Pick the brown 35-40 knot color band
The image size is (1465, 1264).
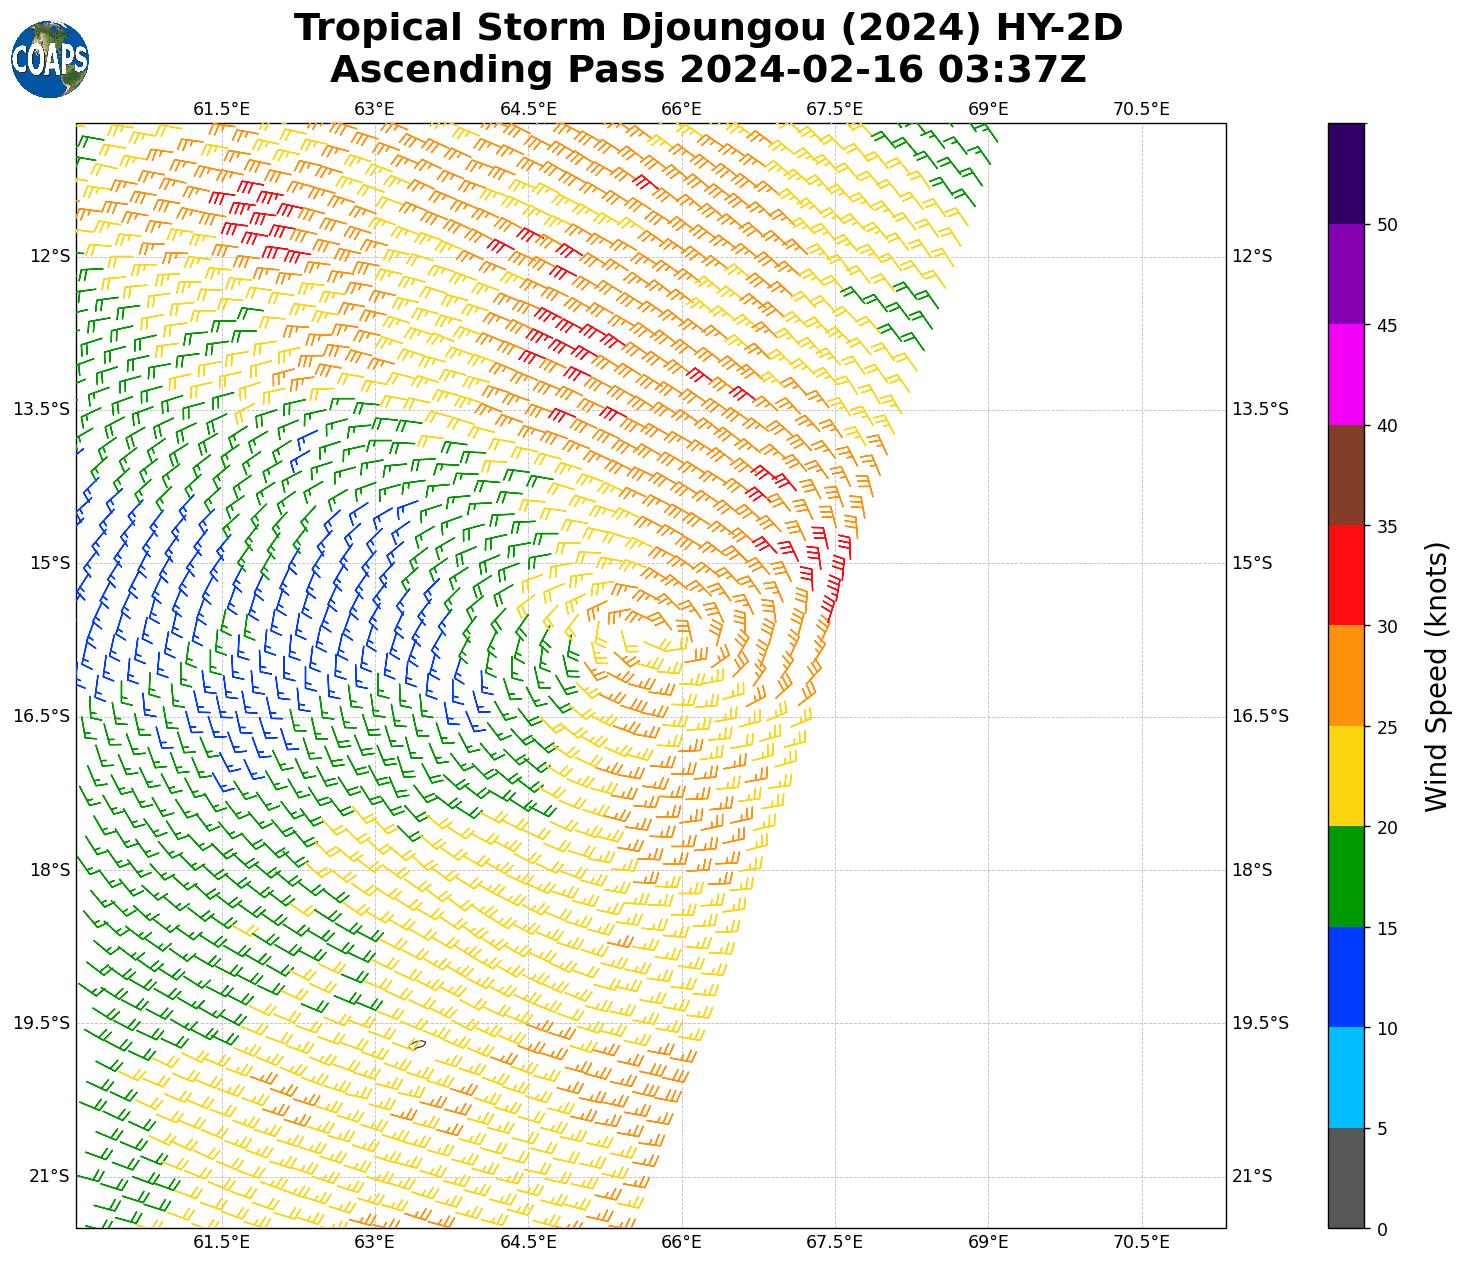pos(1346,475)
